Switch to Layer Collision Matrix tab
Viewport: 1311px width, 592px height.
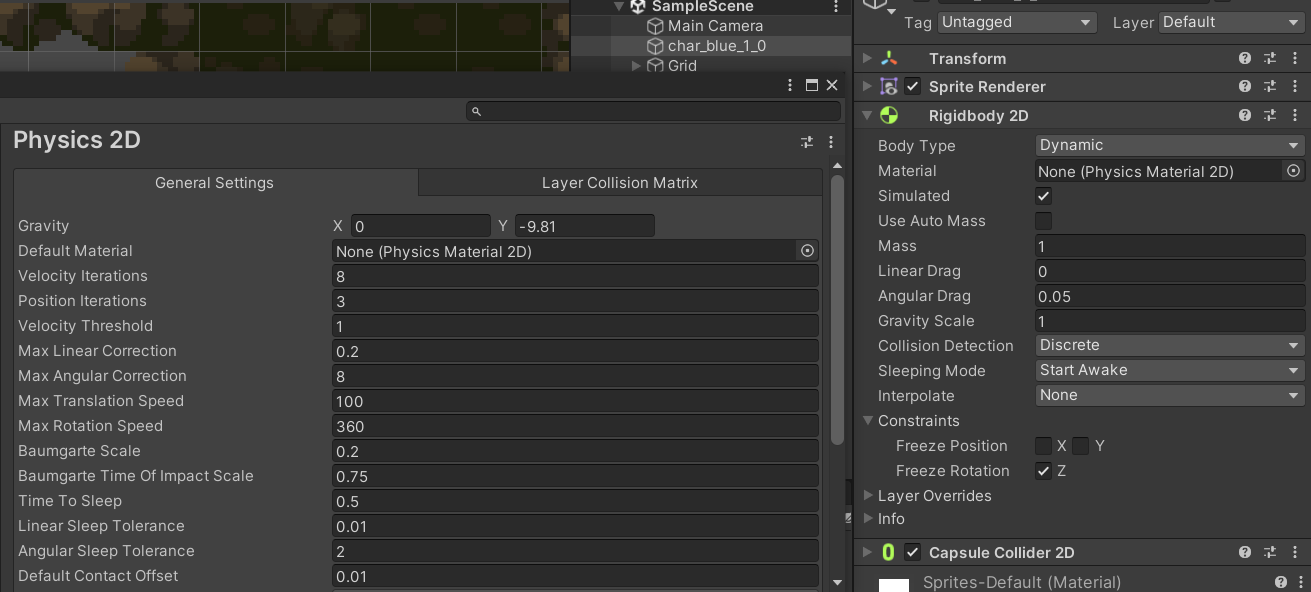pyautogui.click(x=619, y=183)
